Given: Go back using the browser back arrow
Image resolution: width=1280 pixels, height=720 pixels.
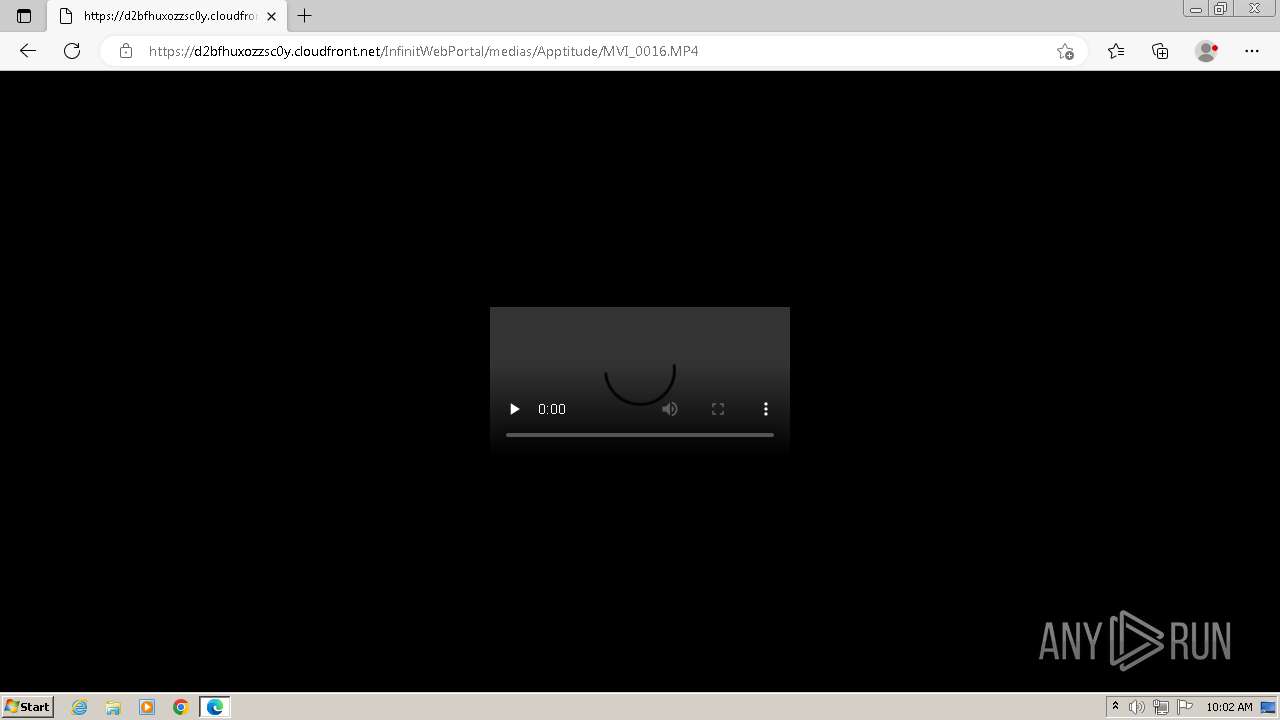Looking at the screenshot, I should [x=28, y=51].
